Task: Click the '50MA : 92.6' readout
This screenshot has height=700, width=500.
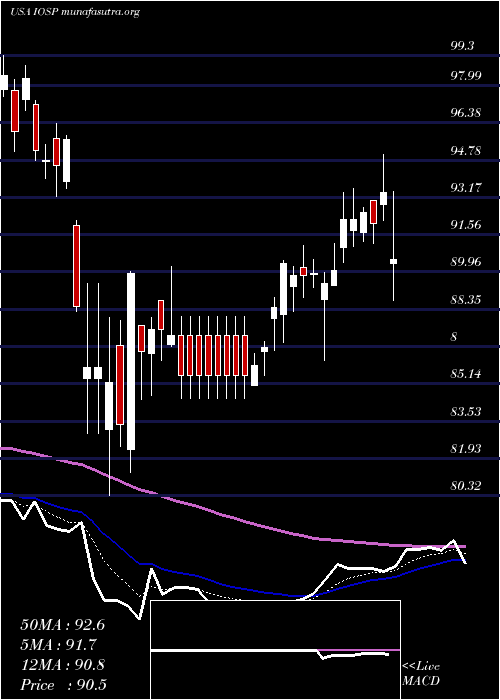Action: [62, 625]
